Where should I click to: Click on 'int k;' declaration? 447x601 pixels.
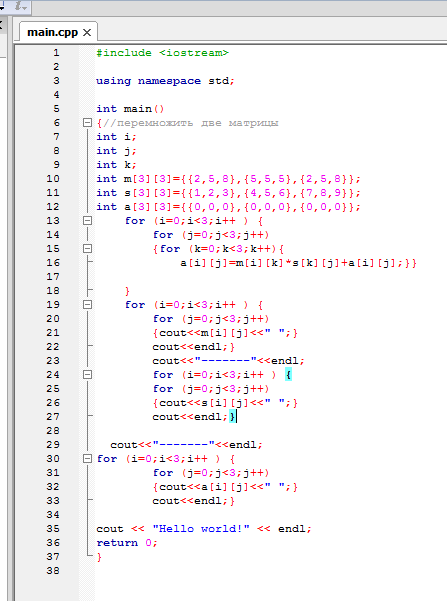coord(117,165)
